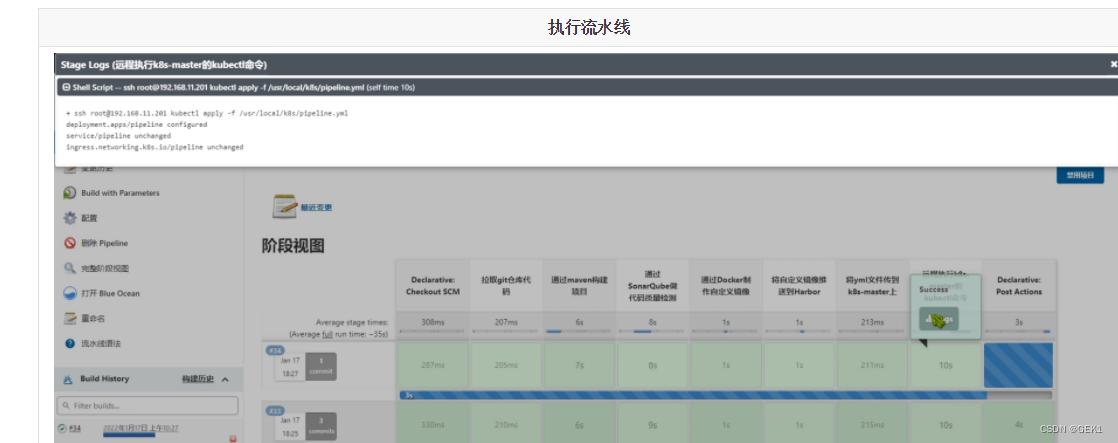Click the SonarQube stage header
This screenshot has height=443, width=1118.
pyautogui.click(x=652, y=285)
